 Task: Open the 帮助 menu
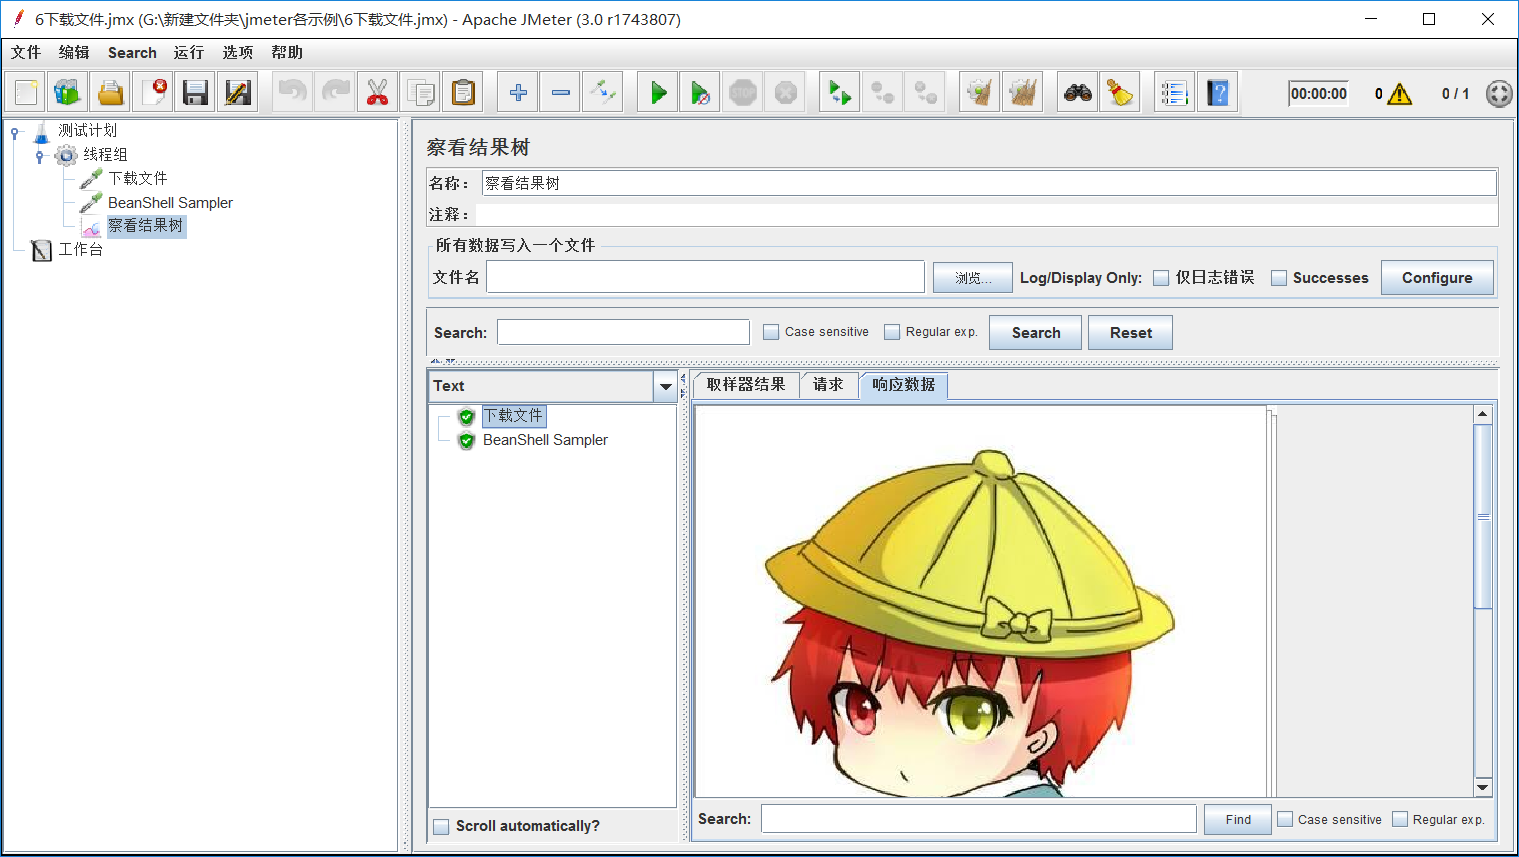(x=287, y=52)
